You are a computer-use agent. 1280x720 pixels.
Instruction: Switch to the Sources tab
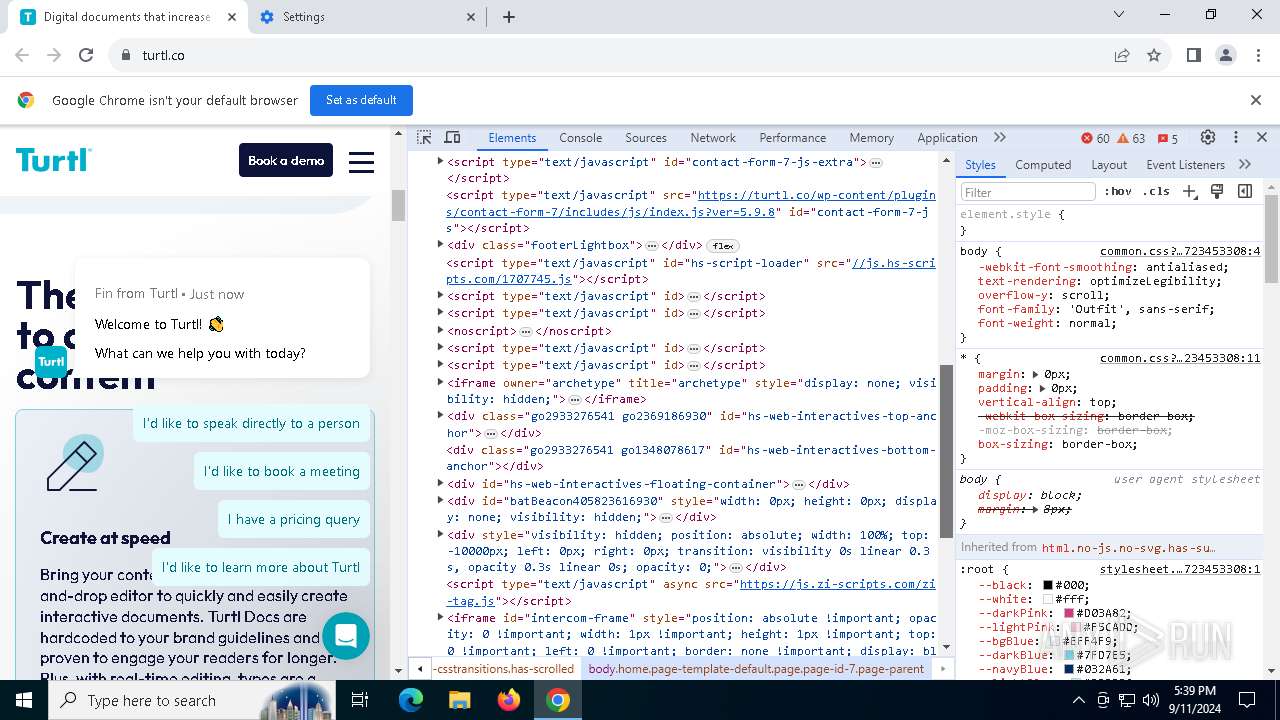pos(646,138)
